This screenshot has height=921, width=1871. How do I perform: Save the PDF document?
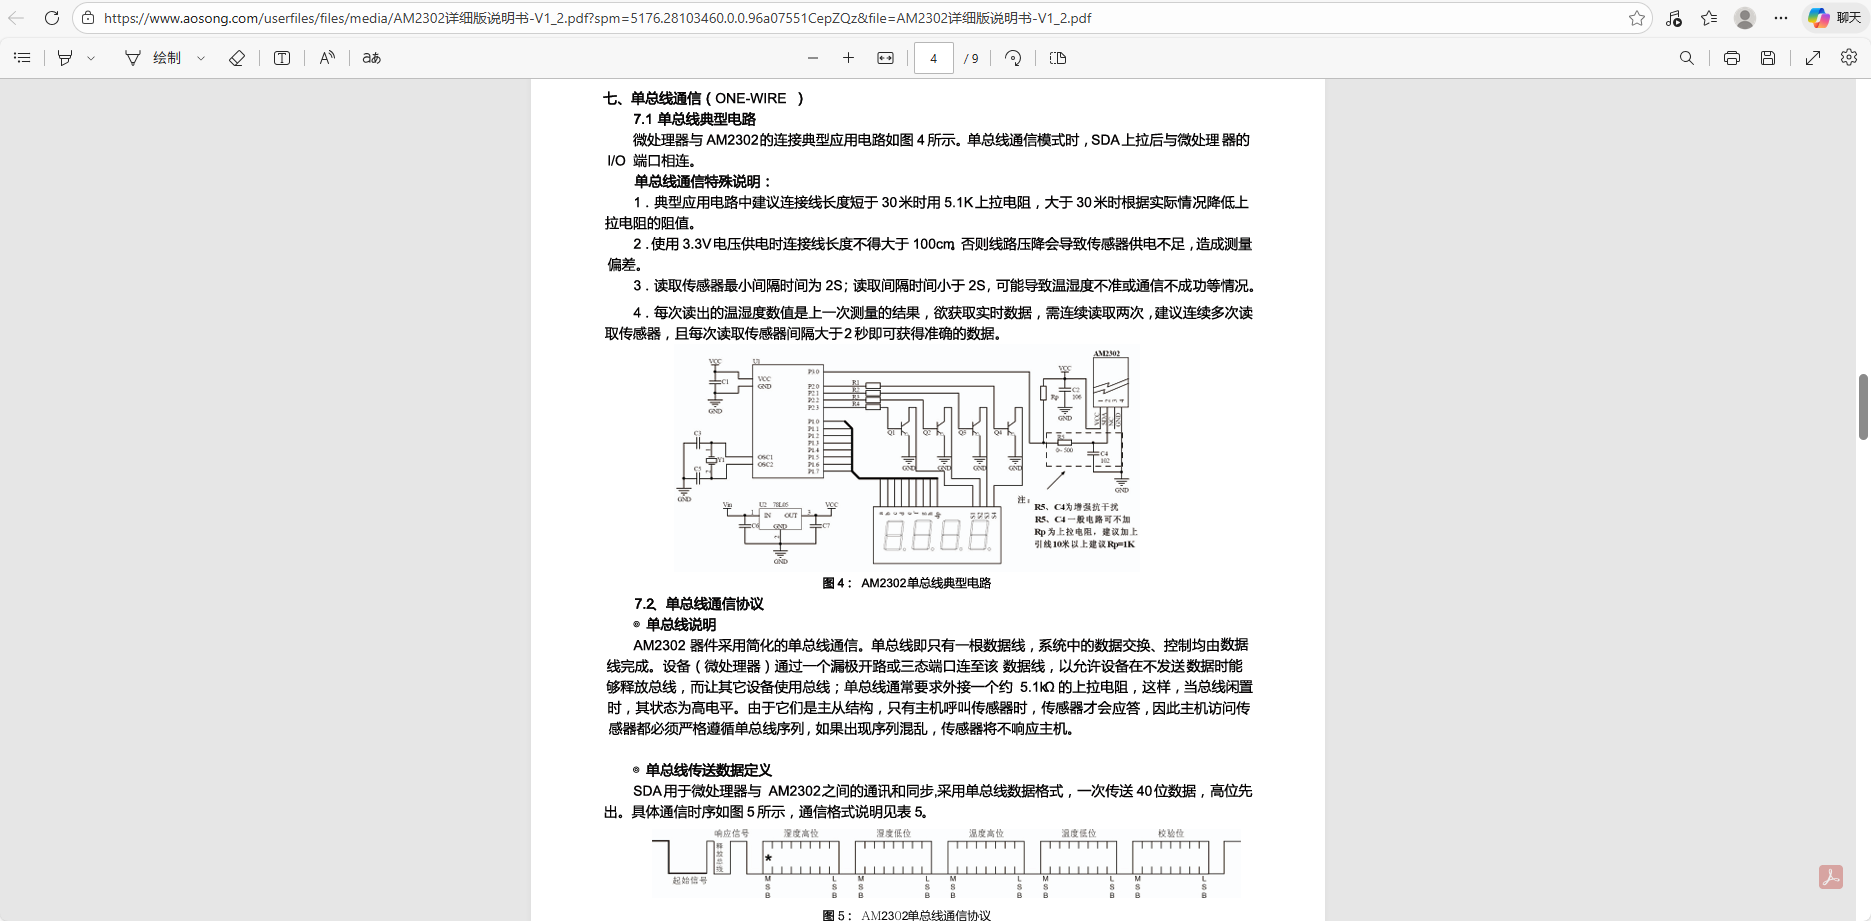click(x=1768, y=57)
